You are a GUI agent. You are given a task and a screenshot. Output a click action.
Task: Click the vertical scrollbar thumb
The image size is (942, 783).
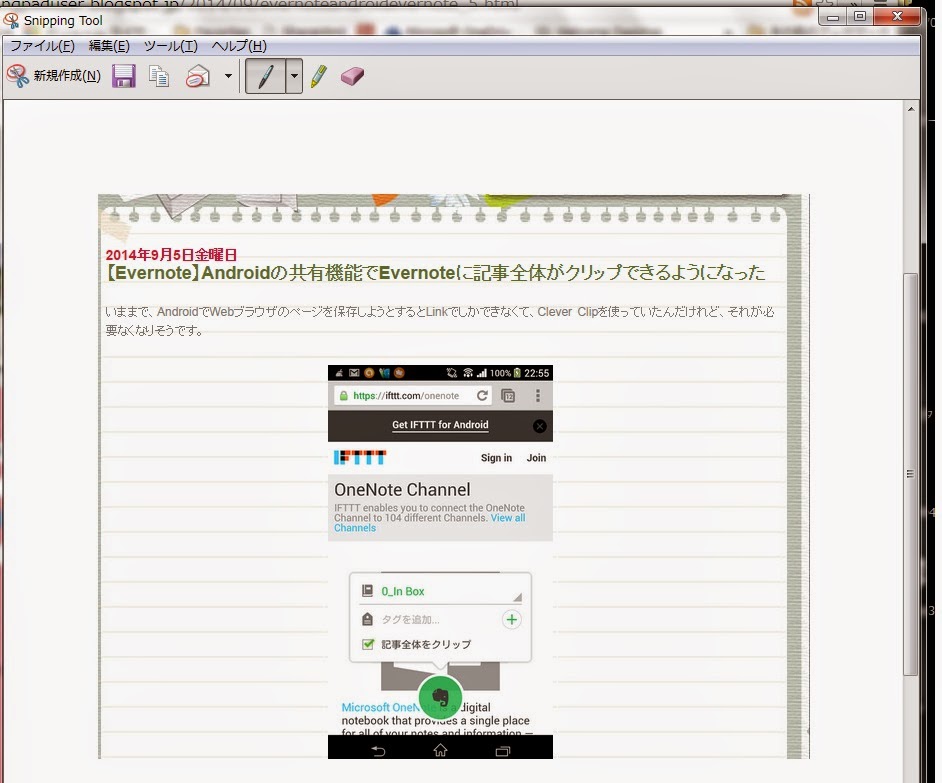point(911,474)
